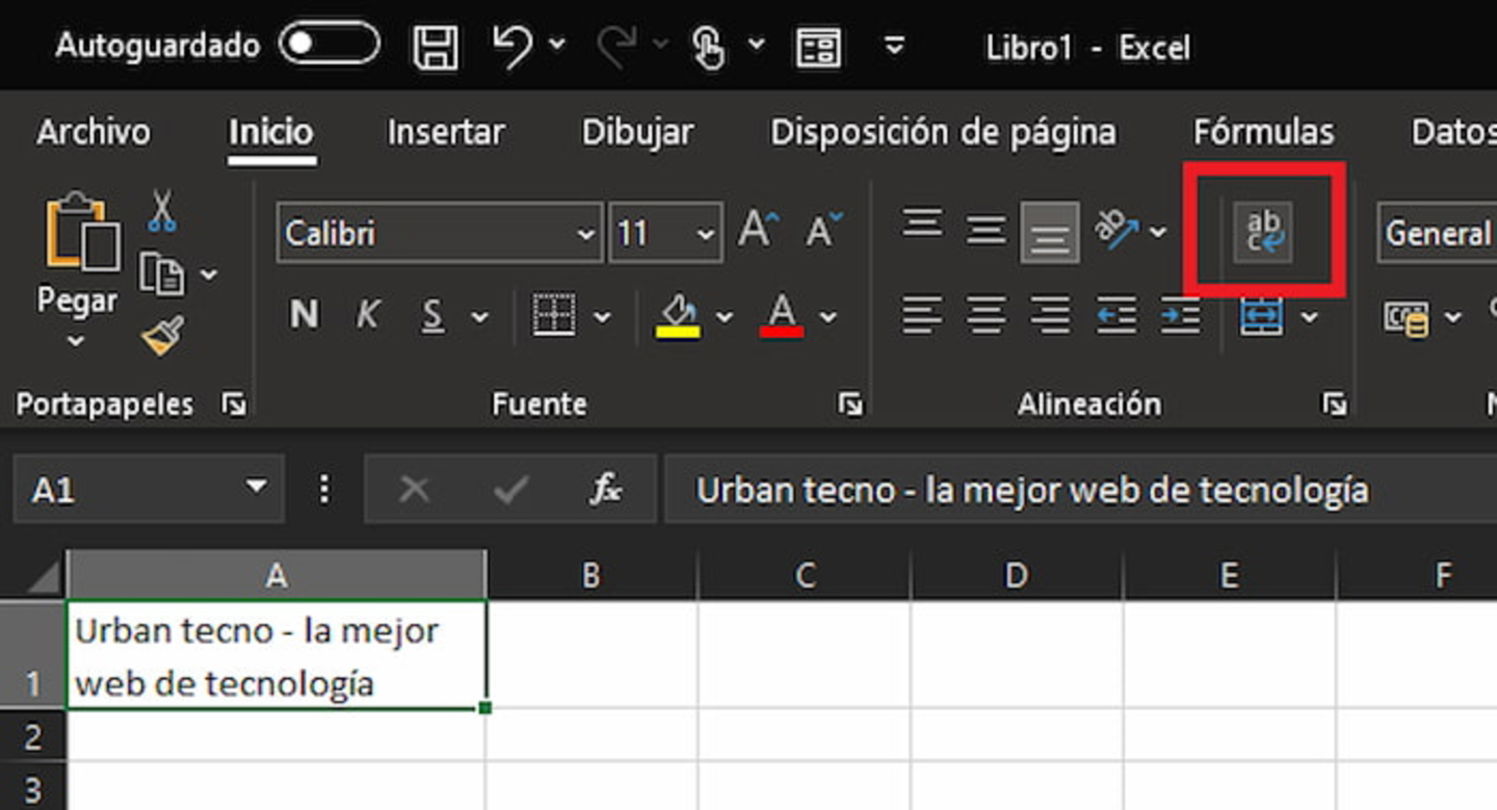Open the Touch mode dropdown arrow

coord(757,44)
